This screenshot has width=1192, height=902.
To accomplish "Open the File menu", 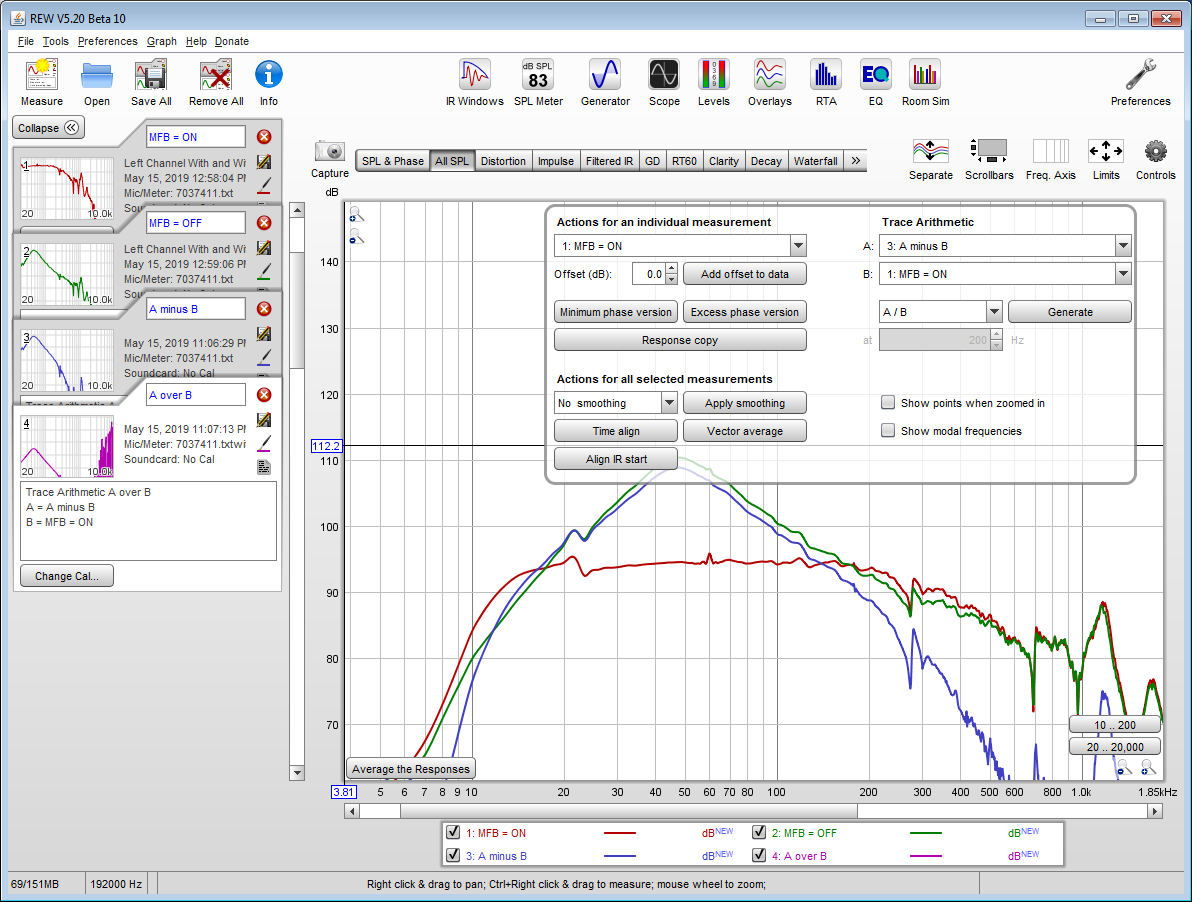I will [26, 41].
